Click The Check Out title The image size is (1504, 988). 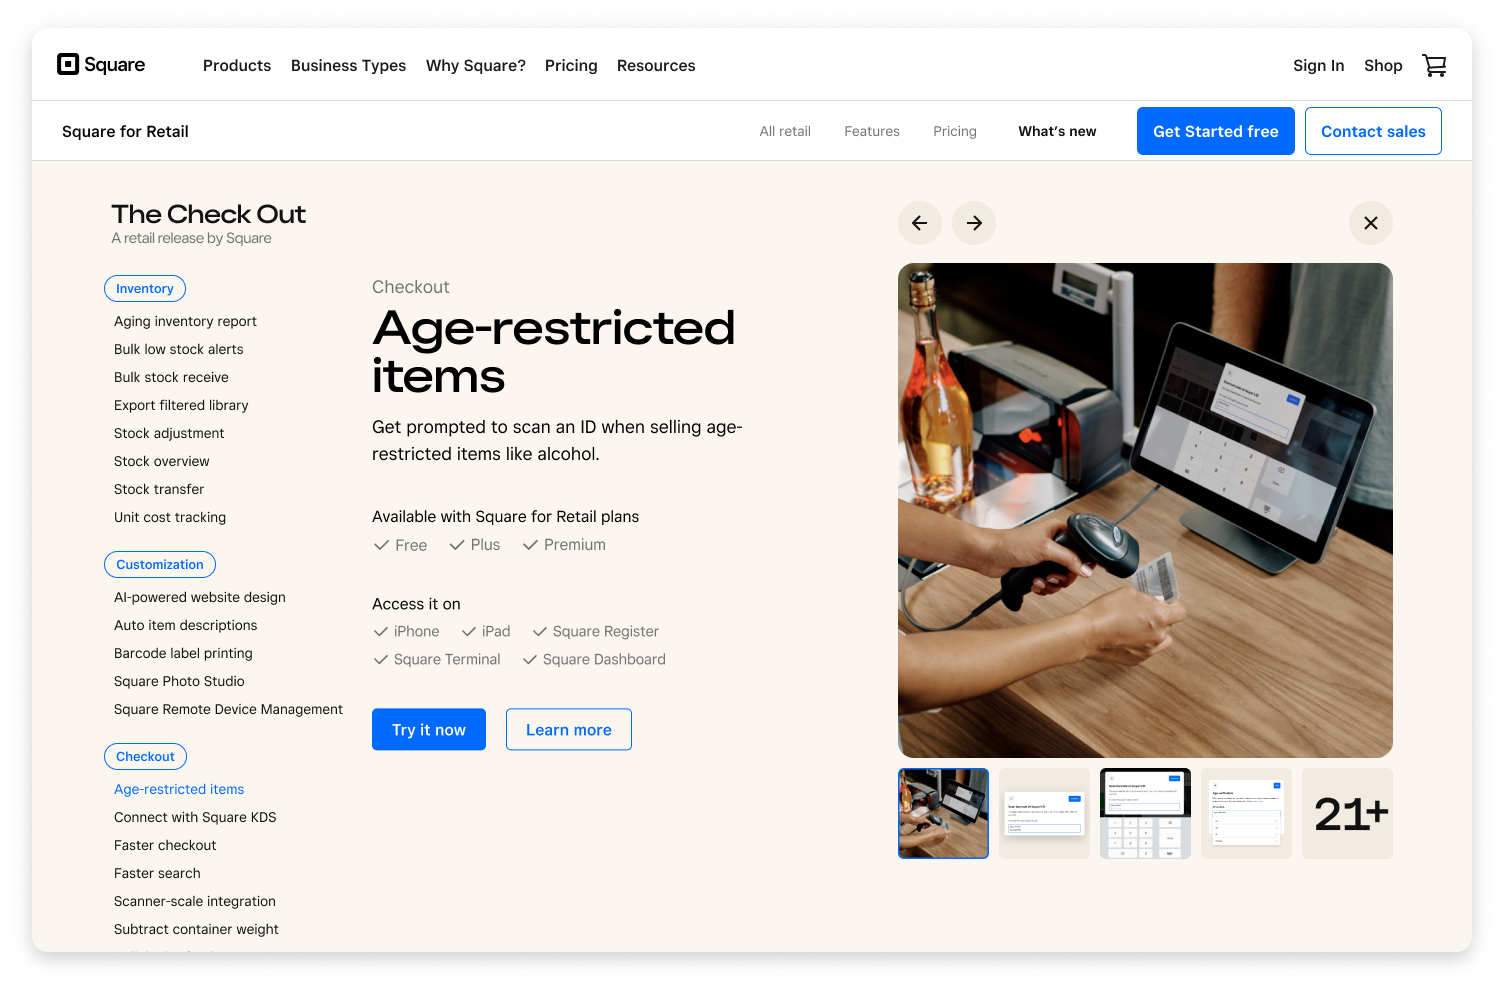pyautogui.click(x=209, y=214)
